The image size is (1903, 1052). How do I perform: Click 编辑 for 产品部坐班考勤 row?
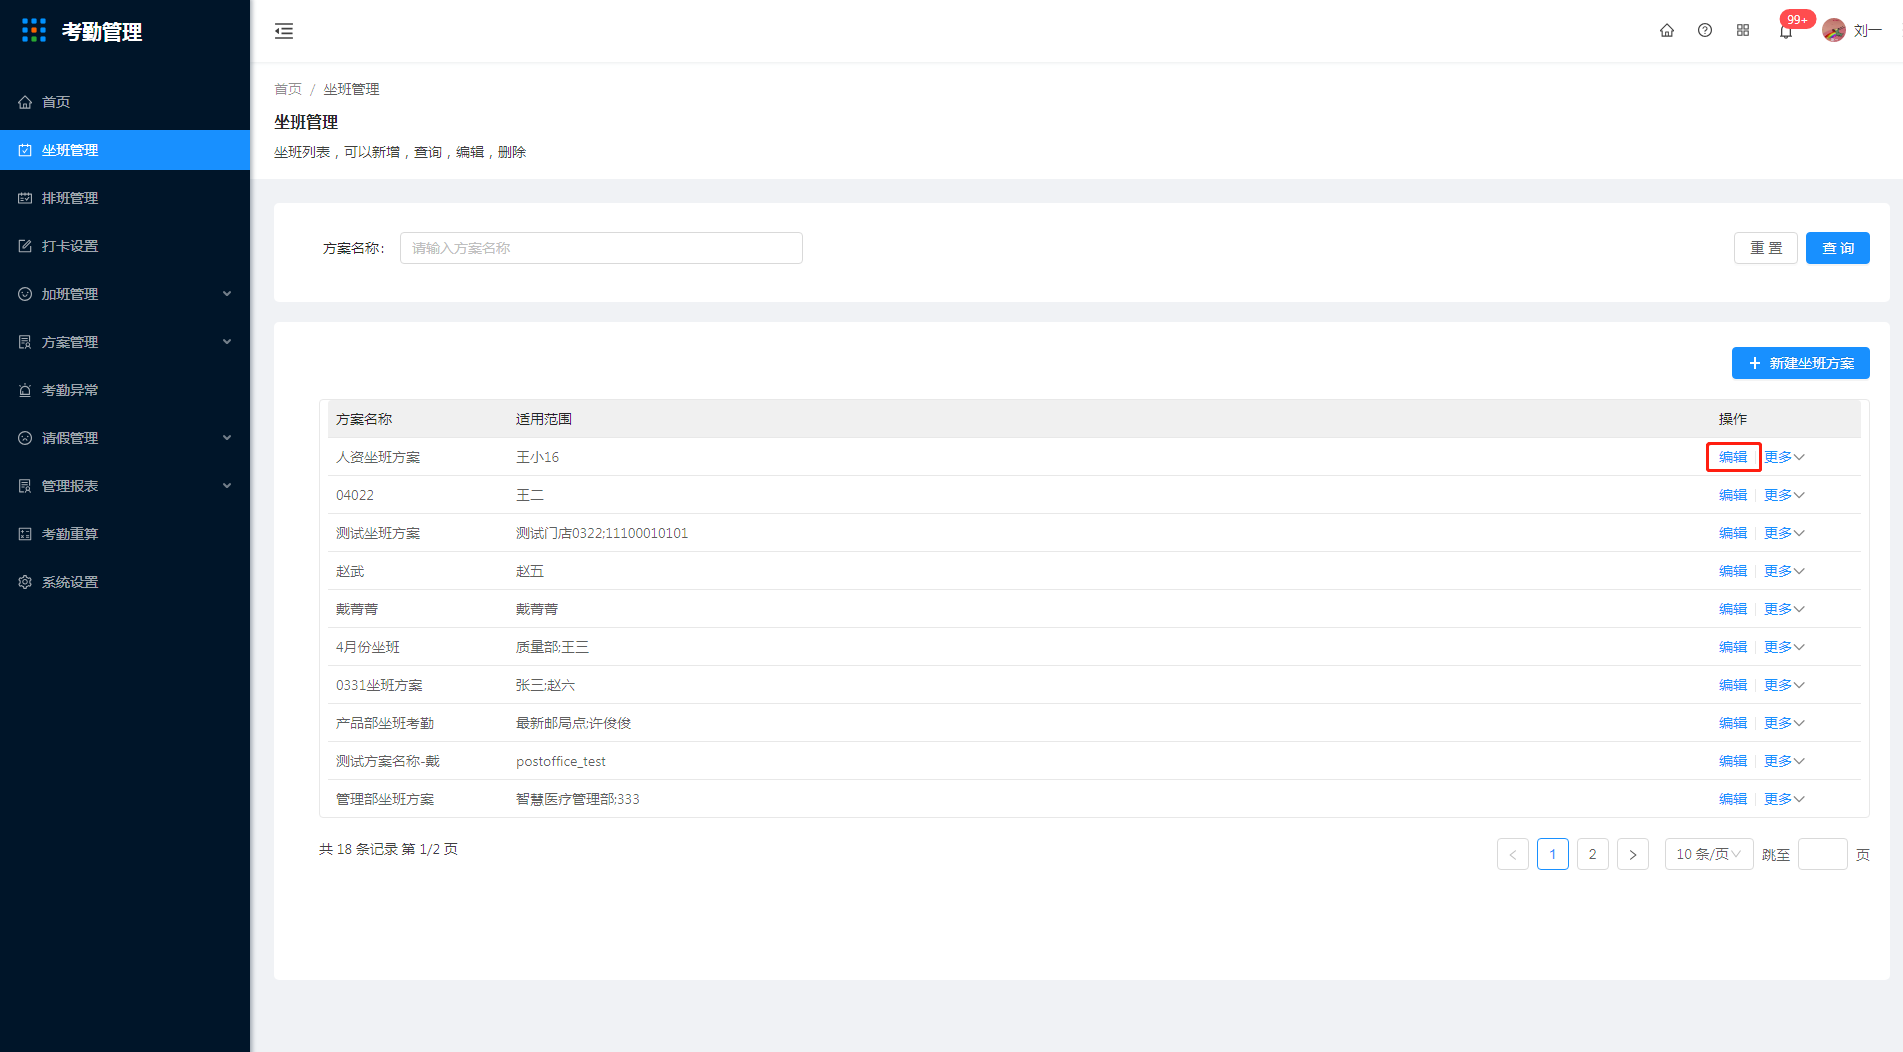1733,723
